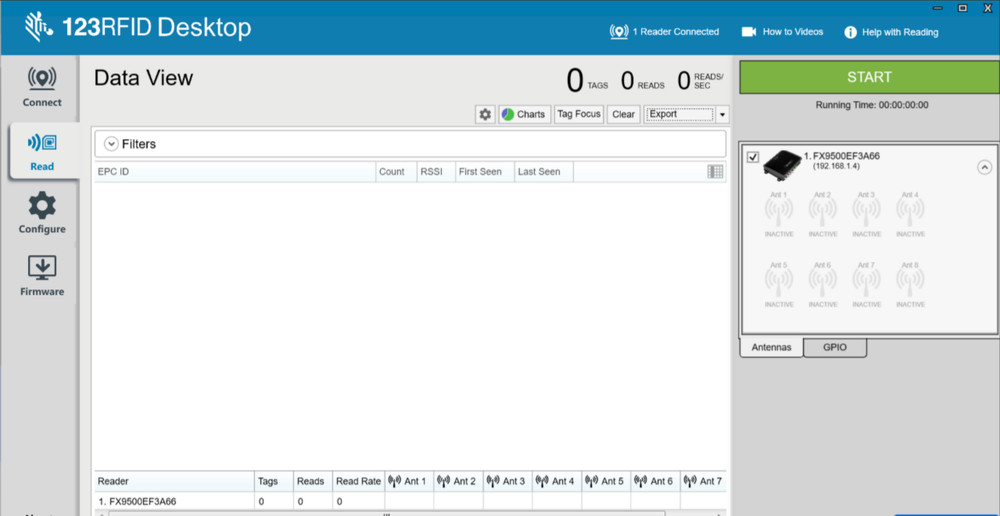1000x516 pixels.
Task: Select Ant 6 antenna icon in reader panel
Action: (823, 284)
